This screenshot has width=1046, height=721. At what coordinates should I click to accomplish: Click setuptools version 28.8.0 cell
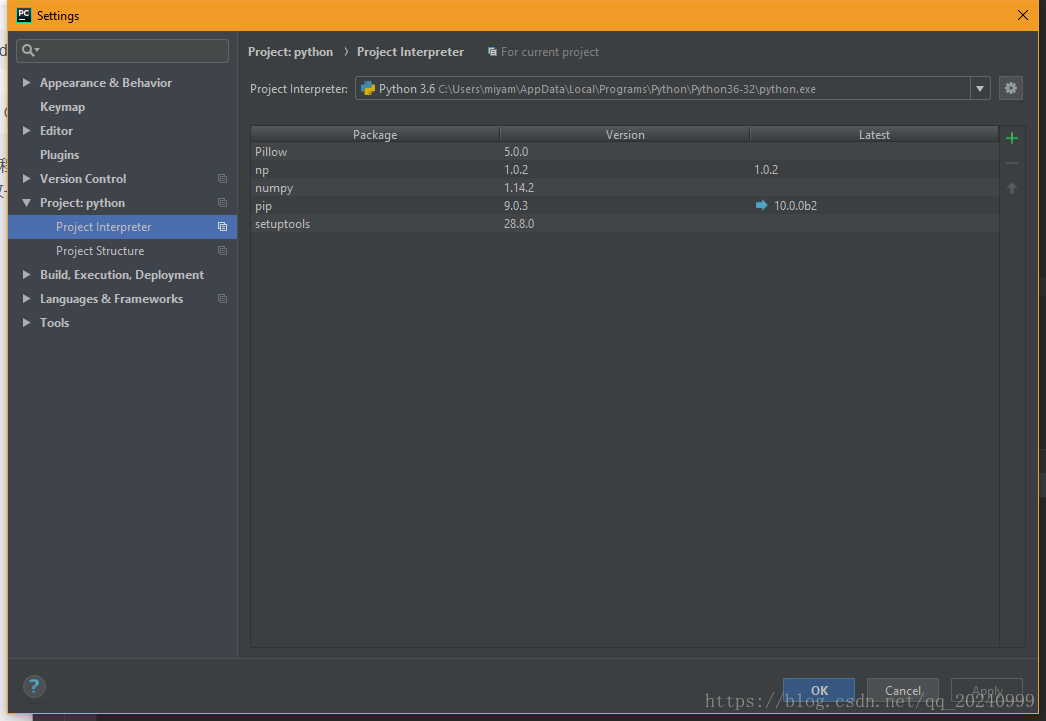pos(518,223)
